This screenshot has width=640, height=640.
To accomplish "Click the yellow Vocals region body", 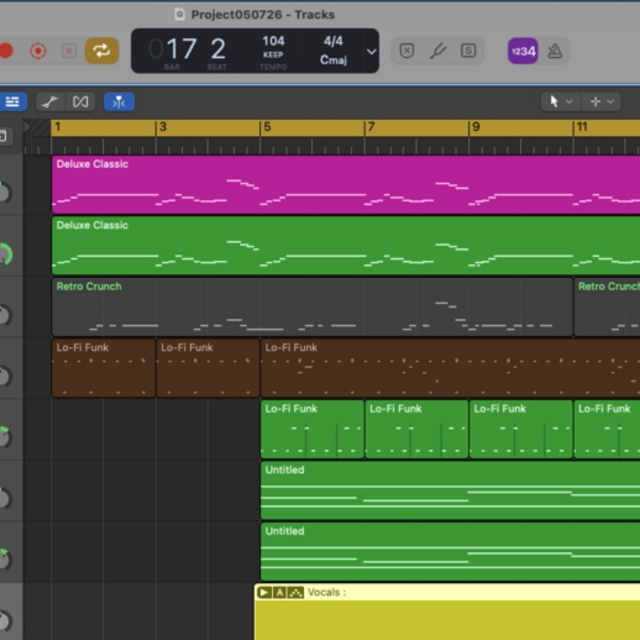I will (447, 620).
